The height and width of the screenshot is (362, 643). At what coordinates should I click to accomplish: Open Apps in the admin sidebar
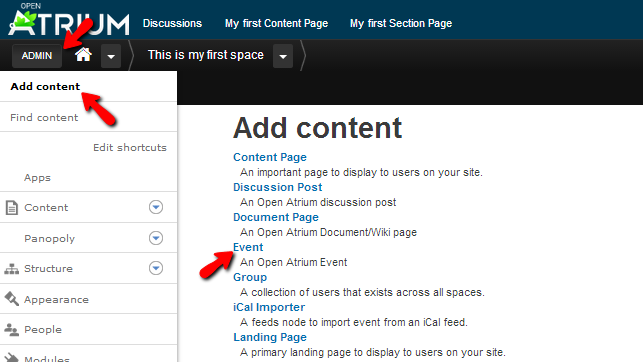(x=37, y=178)
